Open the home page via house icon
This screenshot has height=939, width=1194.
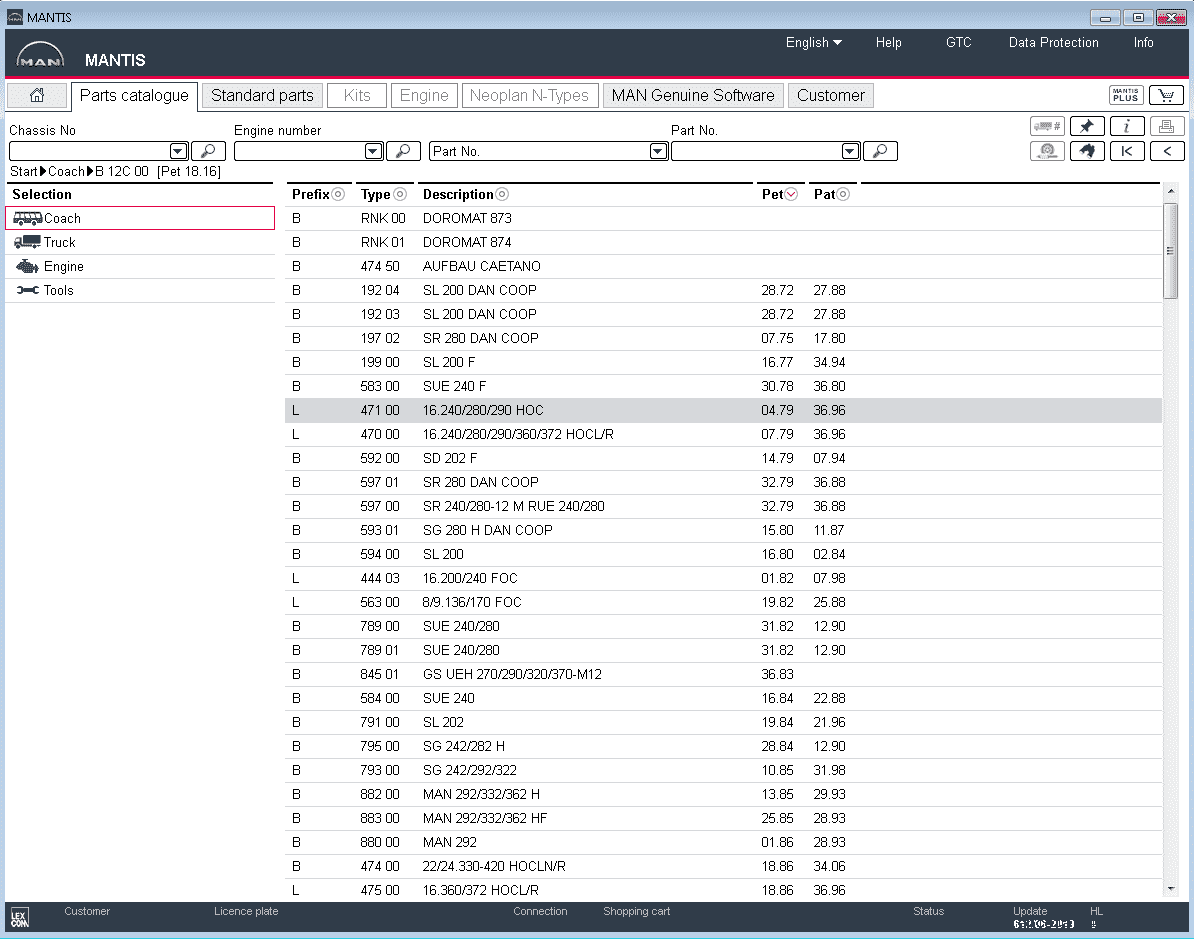coord(37,95)
